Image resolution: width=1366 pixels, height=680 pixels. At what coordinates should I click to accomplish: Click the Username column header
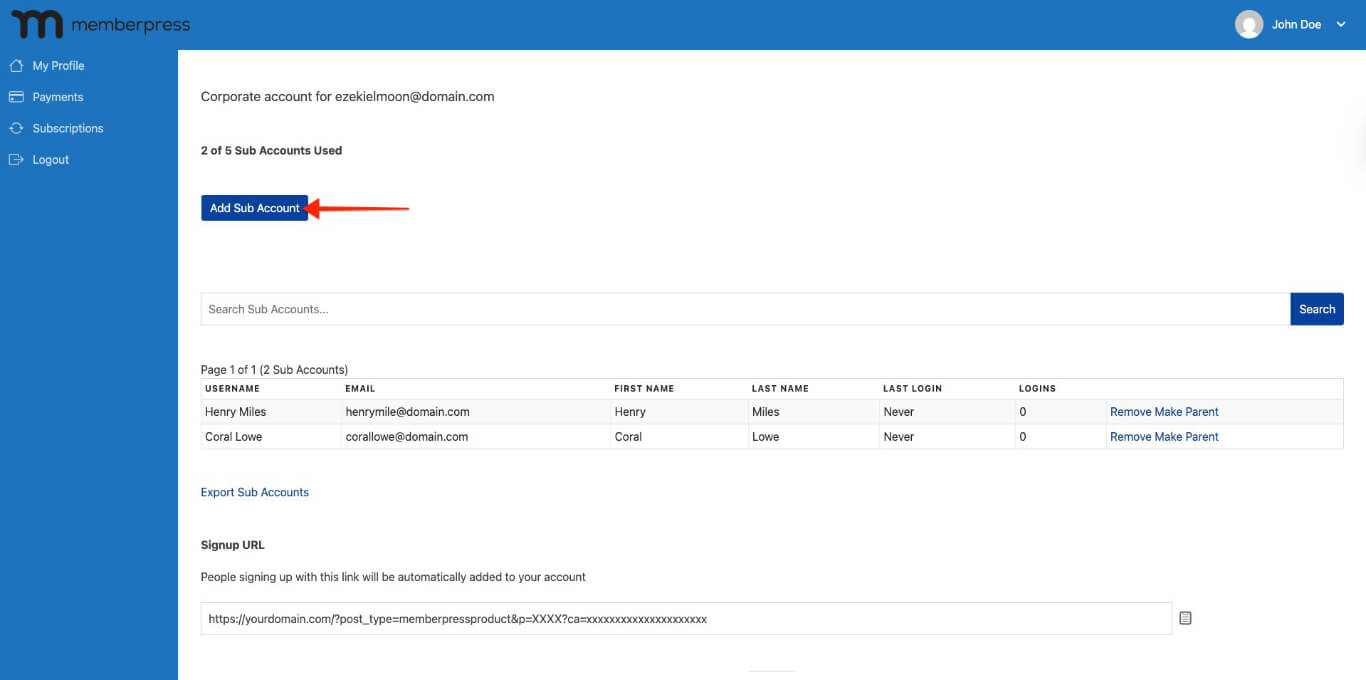point(232,388)
